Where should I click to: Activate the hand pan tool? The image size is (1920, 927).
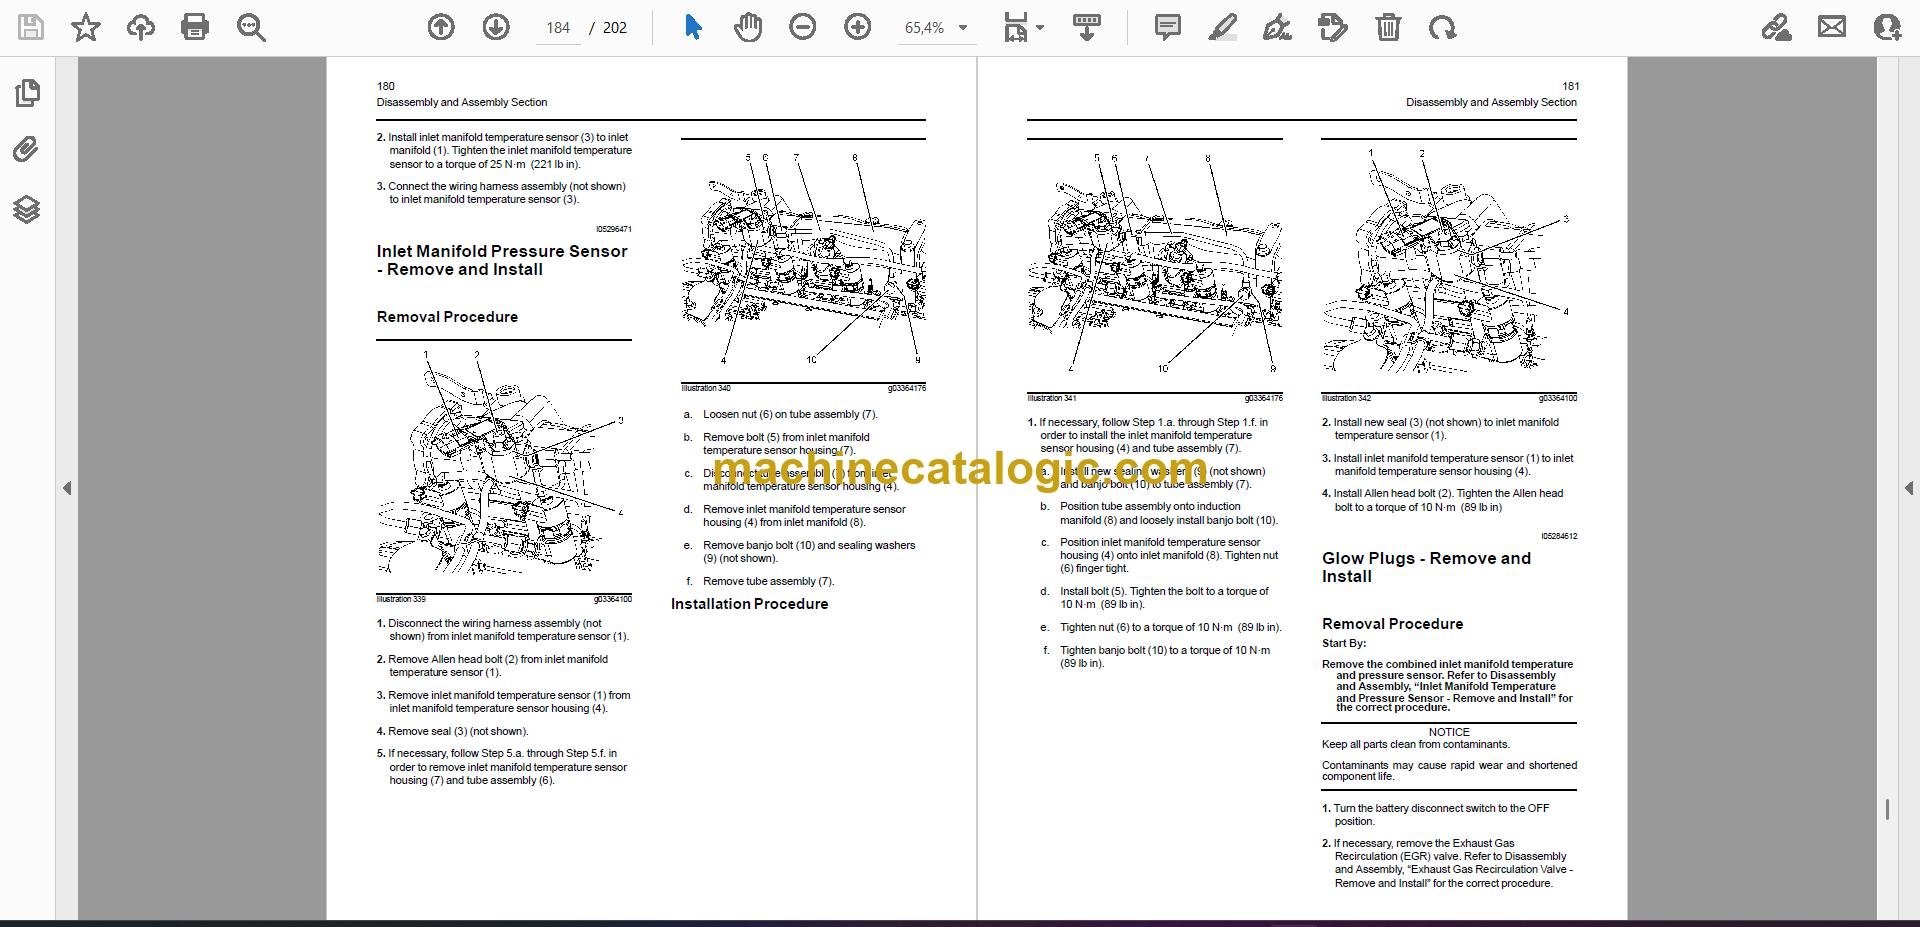(747, 27)
